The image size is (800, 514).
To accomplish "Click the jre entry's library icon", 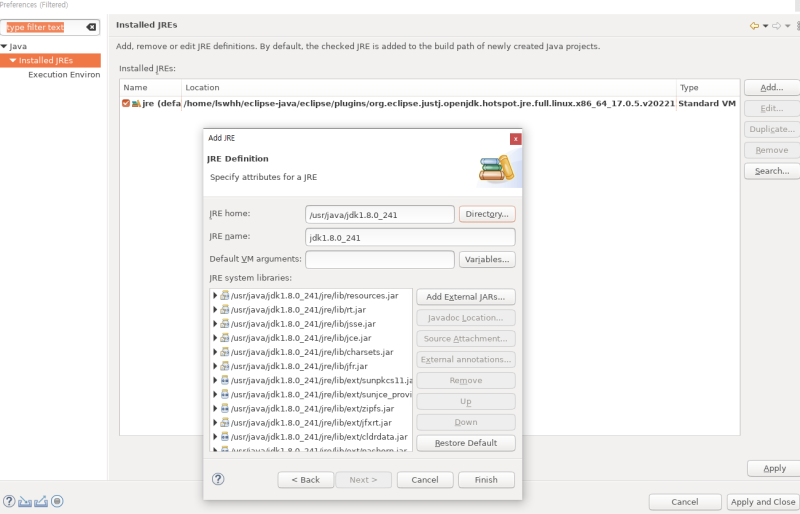I will click(136, 104).
